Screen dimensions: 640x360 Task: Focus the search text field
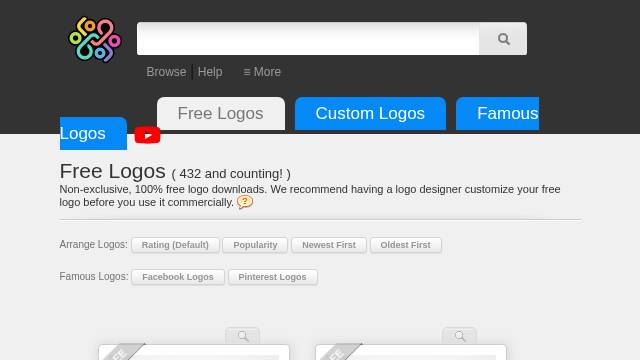point(308,39)
